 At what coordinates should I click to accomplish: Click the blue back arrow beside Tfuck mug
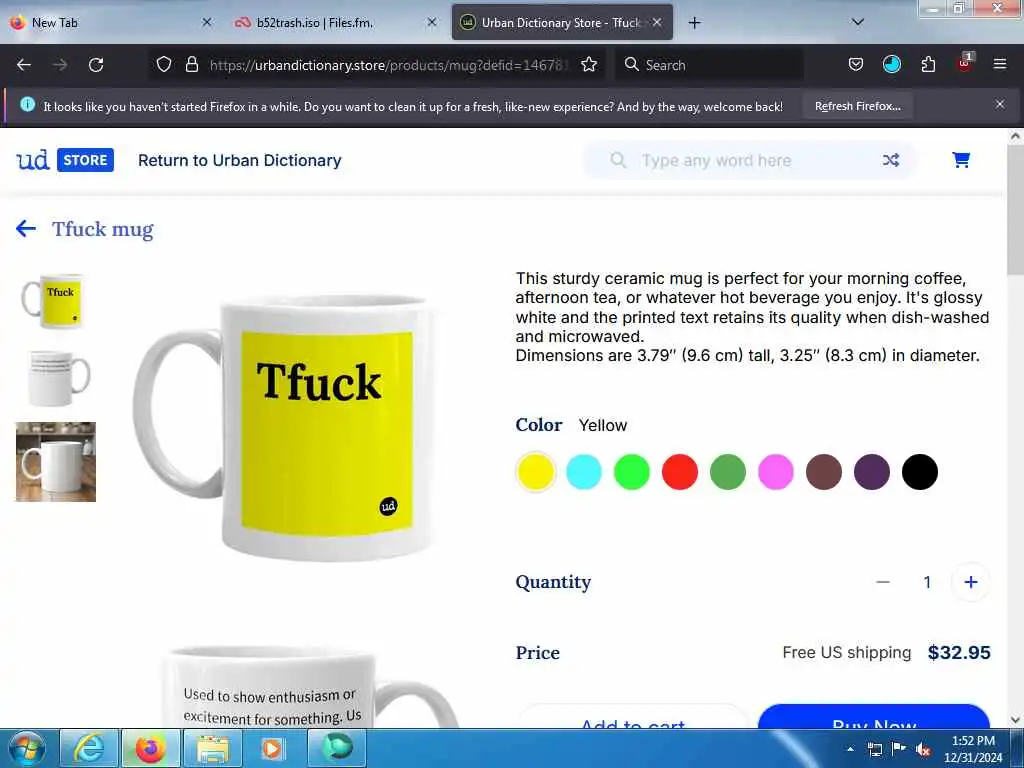pyautogui.click(x=25, y=229)
